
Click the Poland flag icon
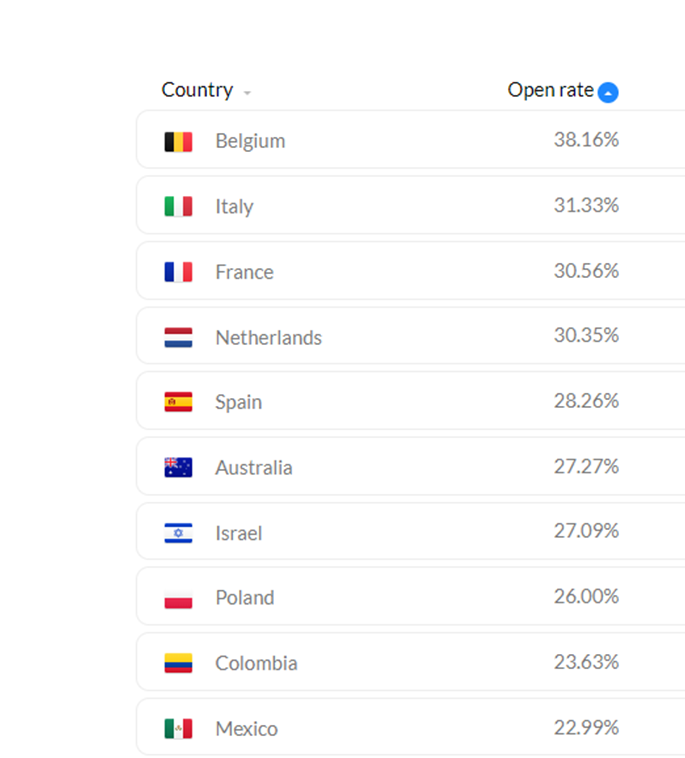click(x=178, y=598)
